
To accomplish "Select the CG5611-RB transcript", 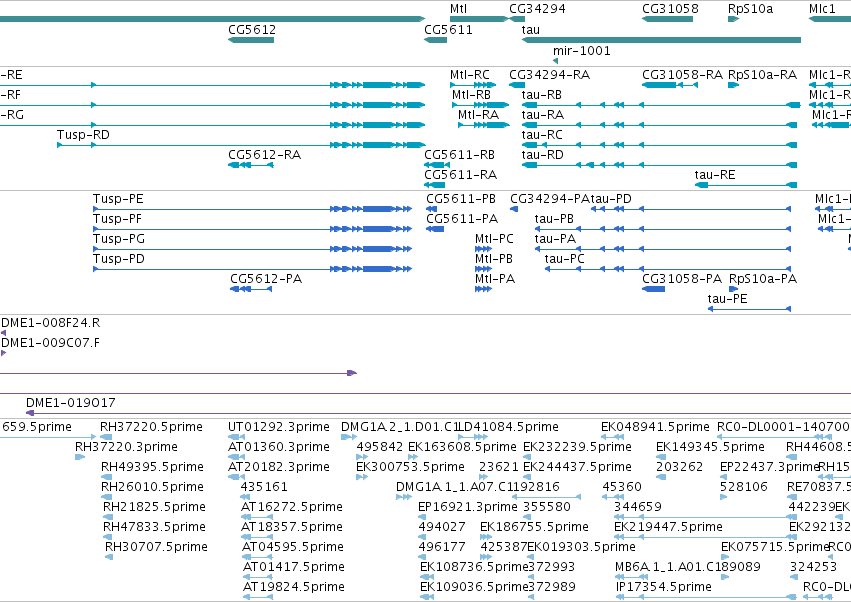I will (437, 165).
